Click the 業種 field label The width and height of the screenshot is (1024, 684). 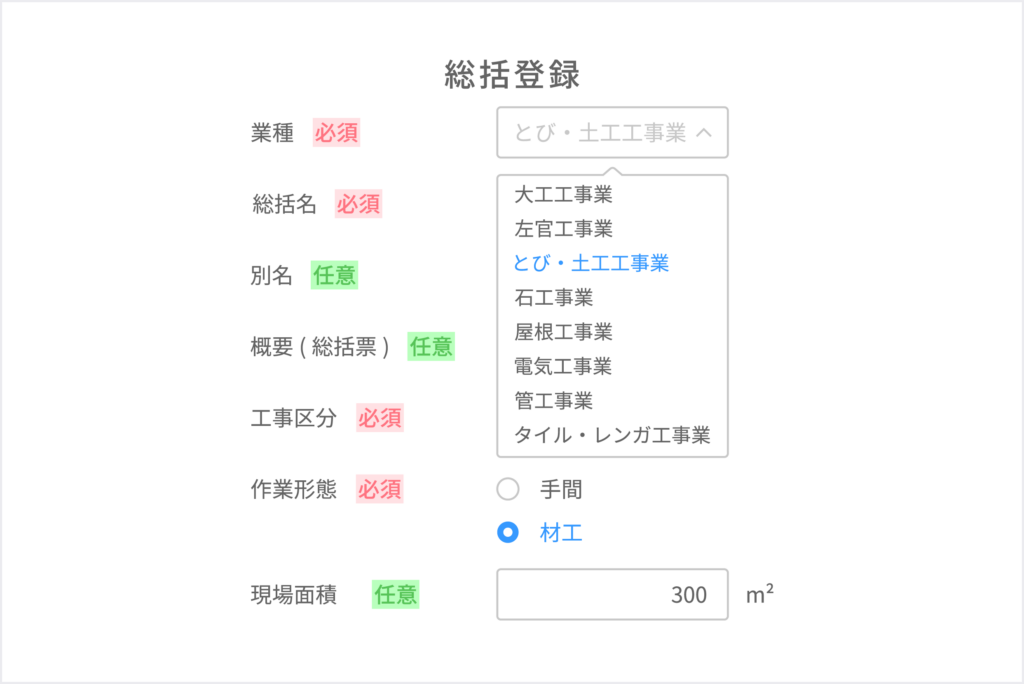click(272, 133)
